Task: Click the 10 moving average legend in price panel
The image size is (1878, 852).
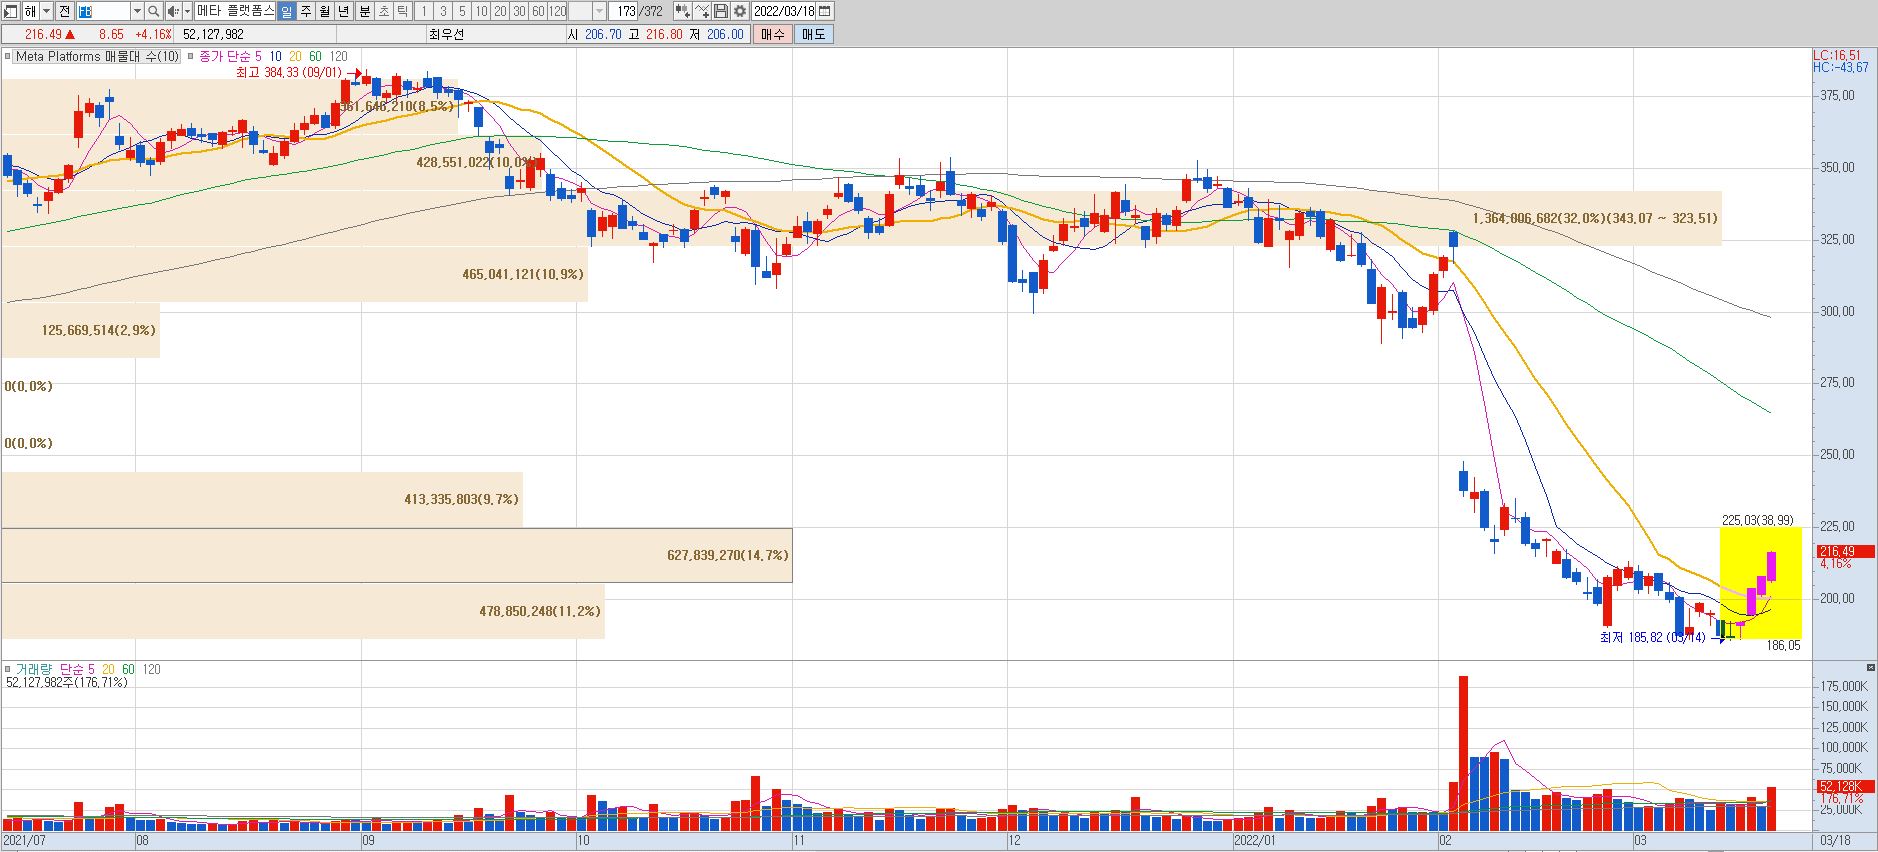Action: [x=275, y=56]
